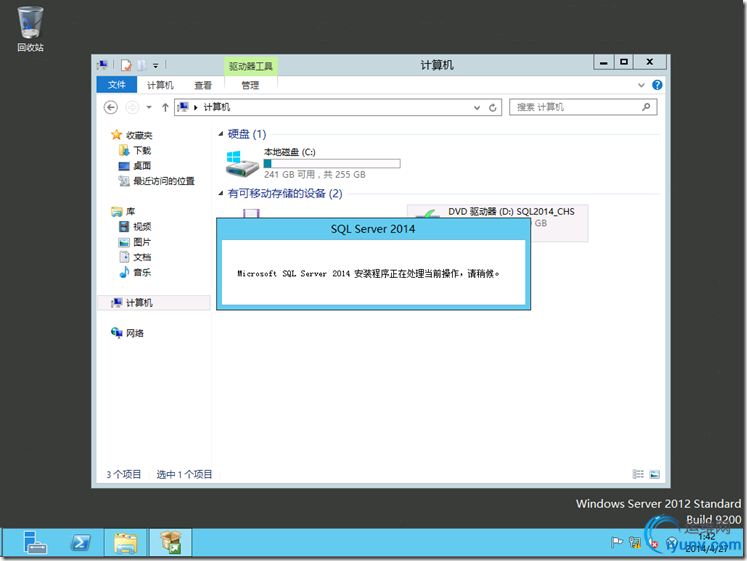747x561 pixels.
Task: Open the 视频 library
Action: tap(135, 227)
